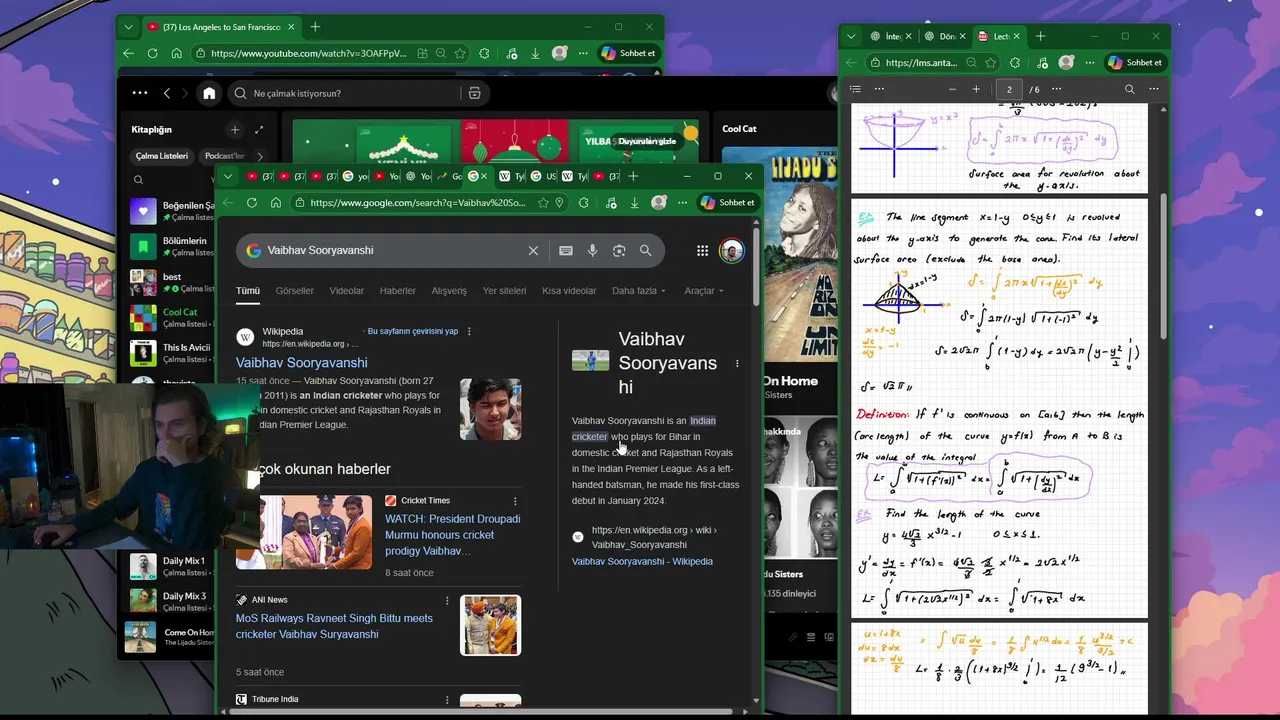1280x720 pixels.
Task: Open tab actions menu in PDF window
Action: [x=851, y=36]
